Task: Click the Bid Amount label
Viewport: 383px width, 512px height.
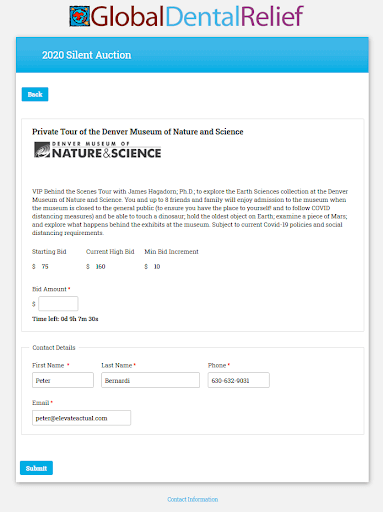Action: 49,289
